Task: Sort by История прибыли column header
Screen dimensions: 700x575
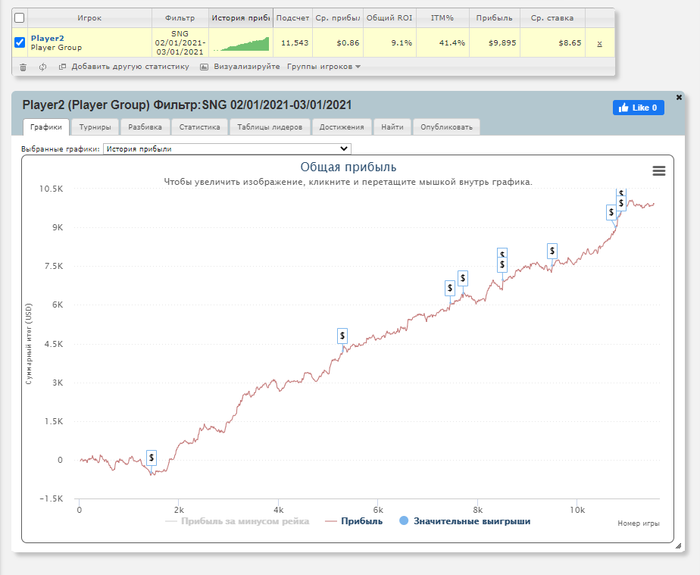Action: 241,18
